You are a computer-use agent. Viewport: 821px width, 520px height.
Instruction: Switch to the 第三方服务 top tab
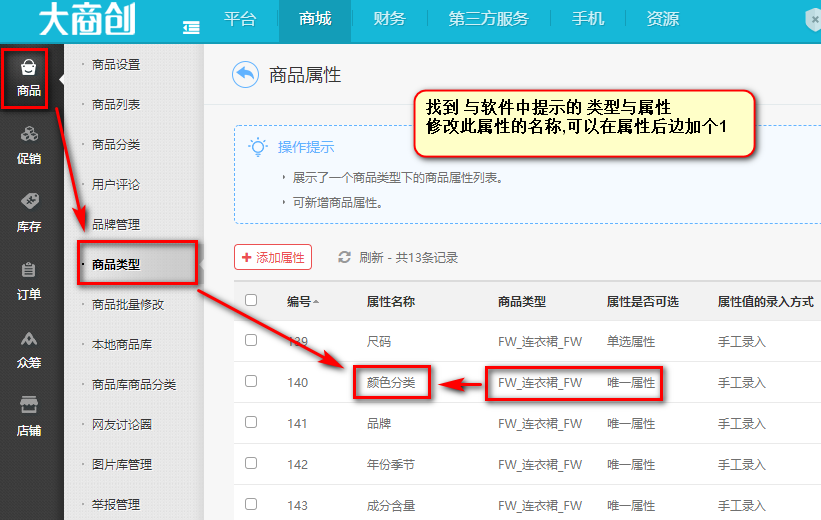point(489,19)
